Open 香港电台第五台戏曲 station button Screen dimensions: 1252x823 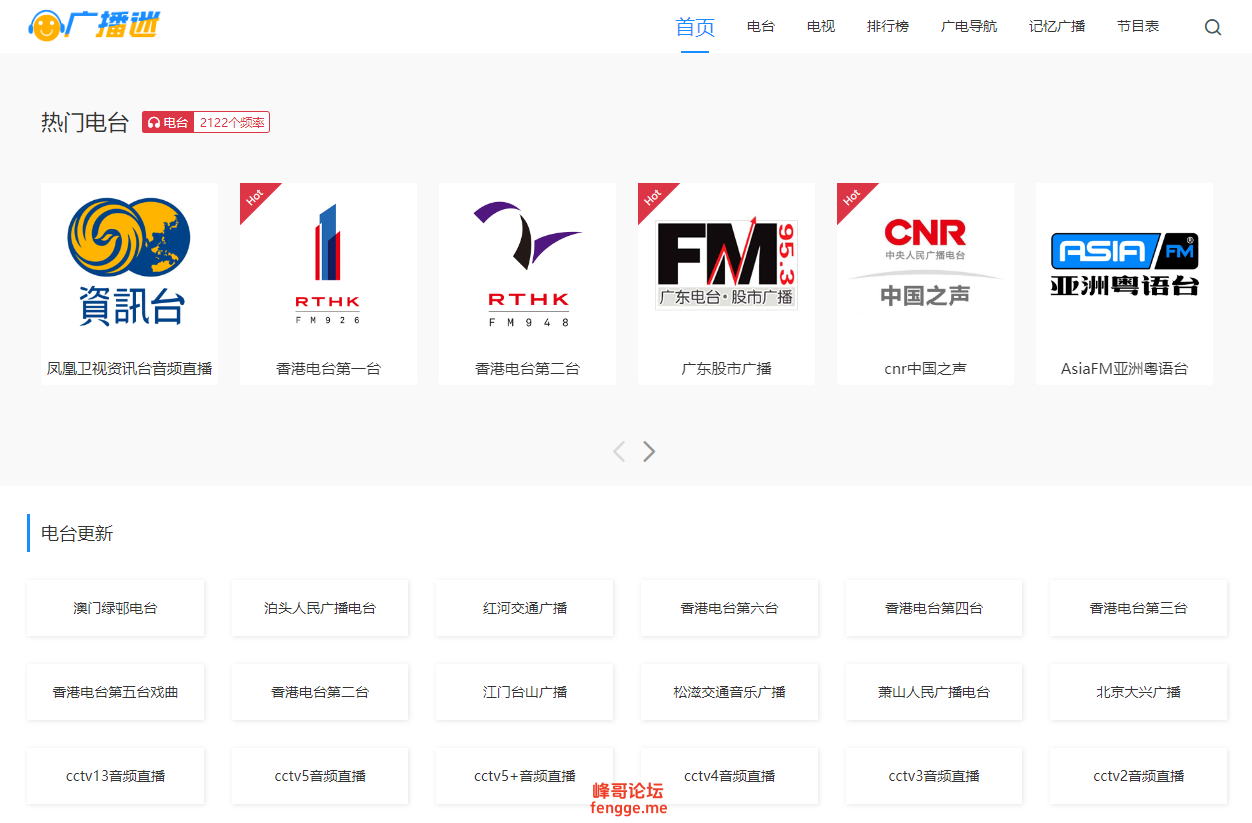(x=115, y=692)
